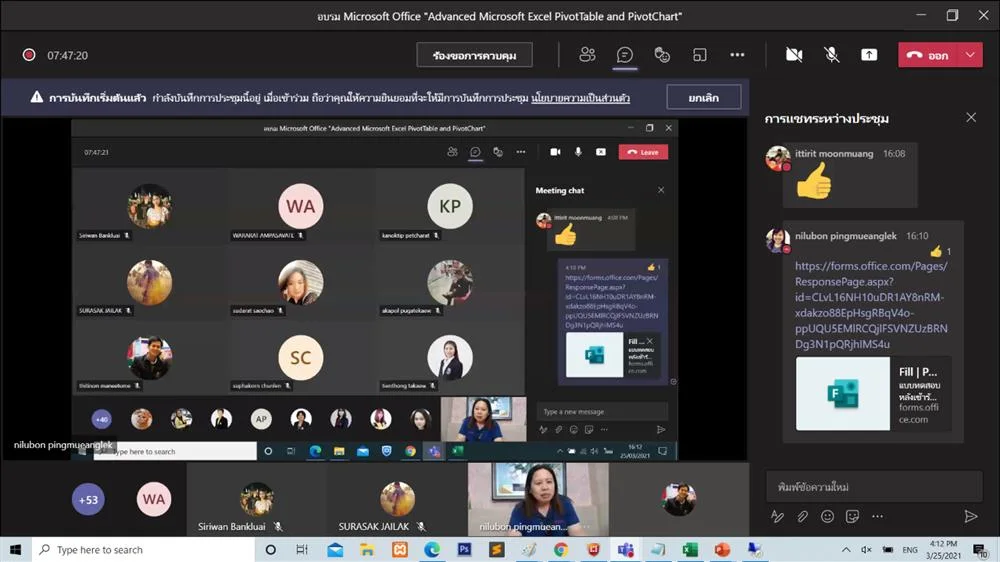Select nilubon pingmuean's camera tile in bottom strip
1000x562 pixels.
[x=538, y=499]
